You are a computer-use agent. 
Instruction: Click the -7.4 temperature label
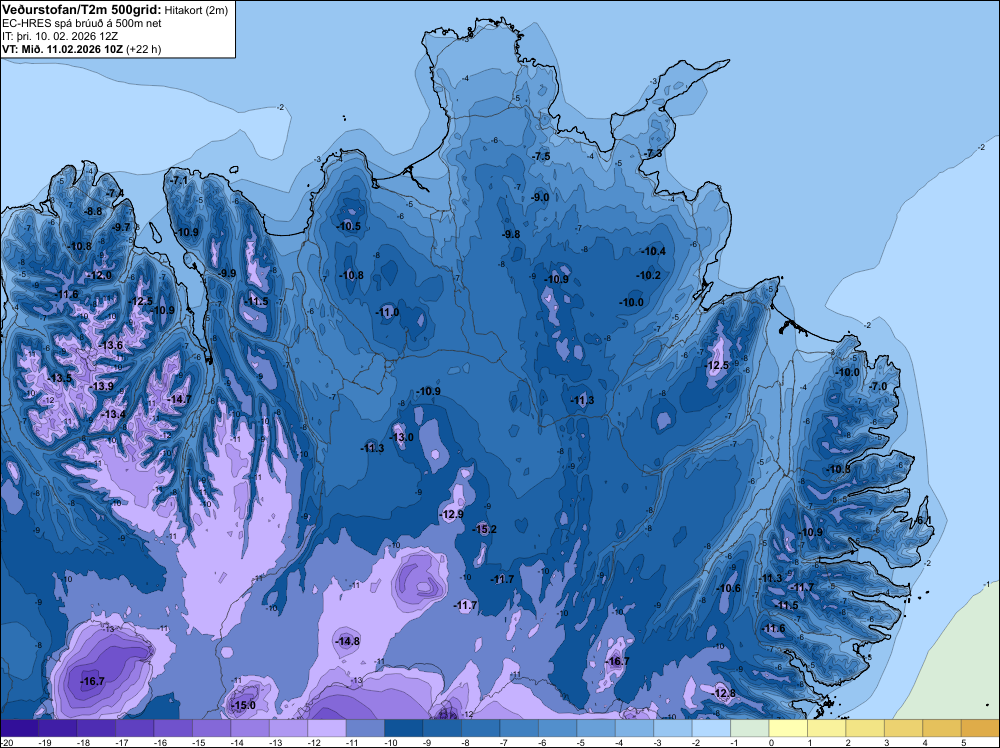[115, 193]
